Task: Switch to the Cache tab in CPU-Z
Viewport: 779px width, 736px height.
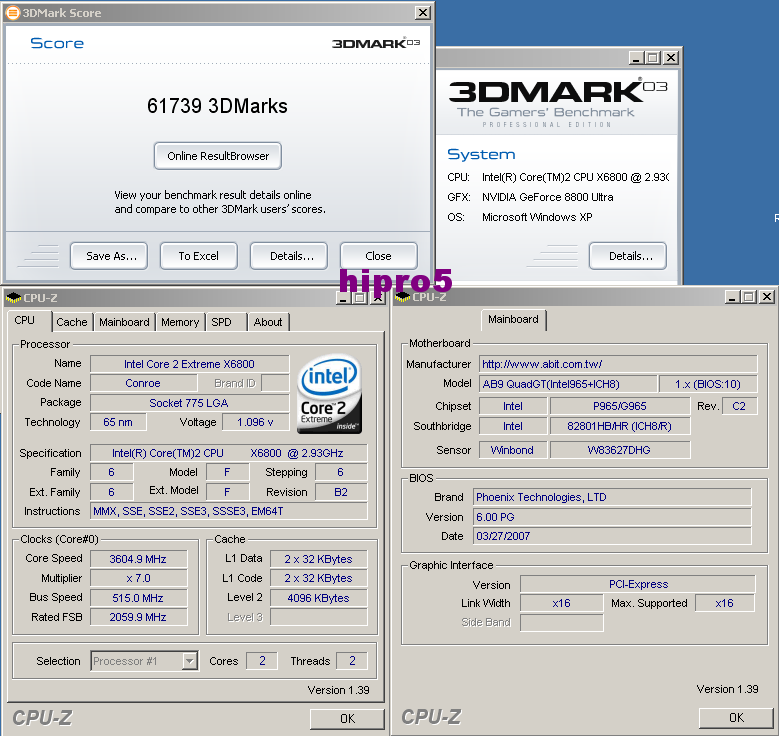Action: pos(72,322)
